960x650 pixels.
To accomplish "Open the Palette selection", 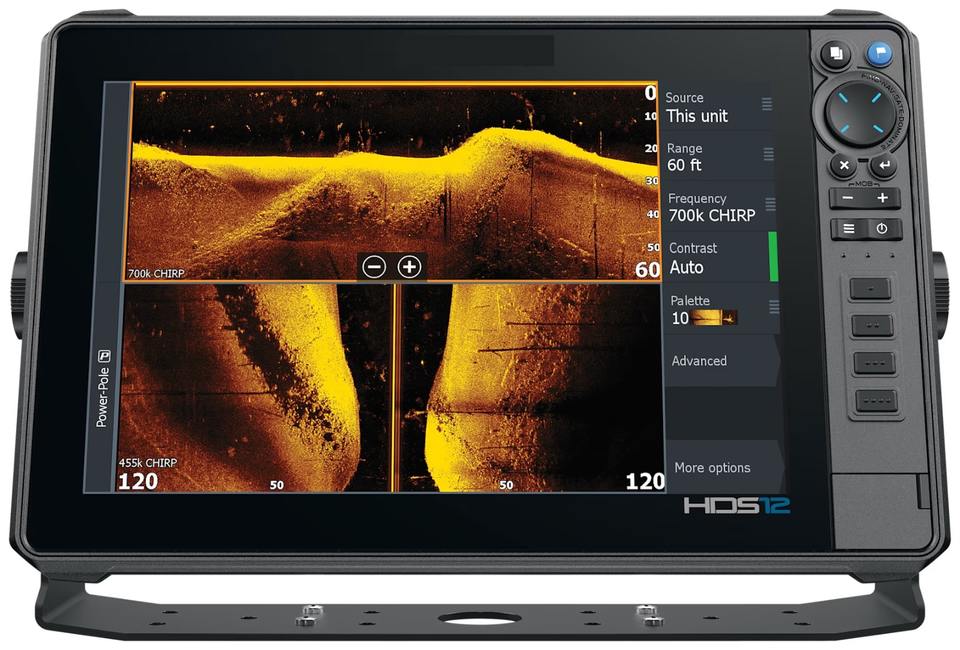I will [x=722, y=310].
